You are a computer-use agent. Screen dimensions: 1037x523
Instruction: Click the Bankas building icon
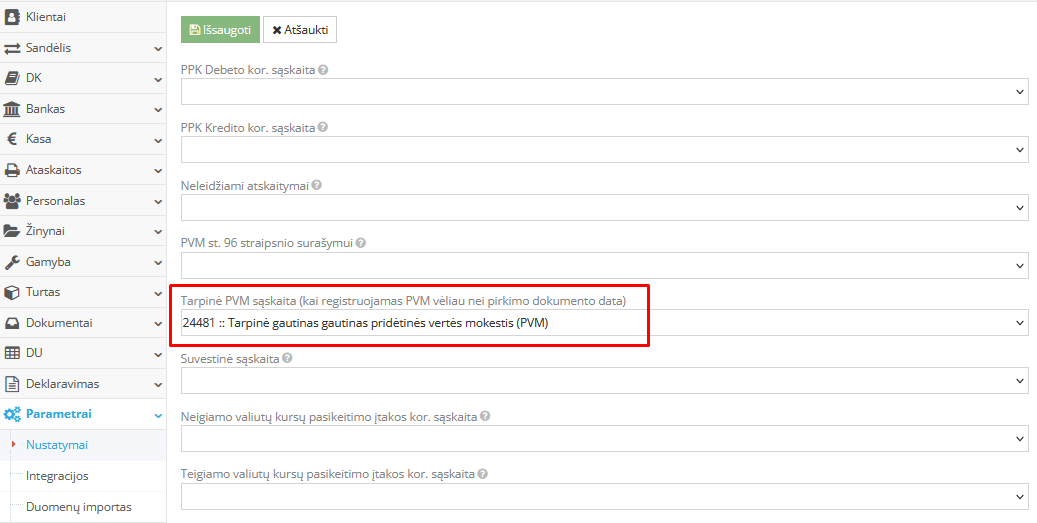13,109
